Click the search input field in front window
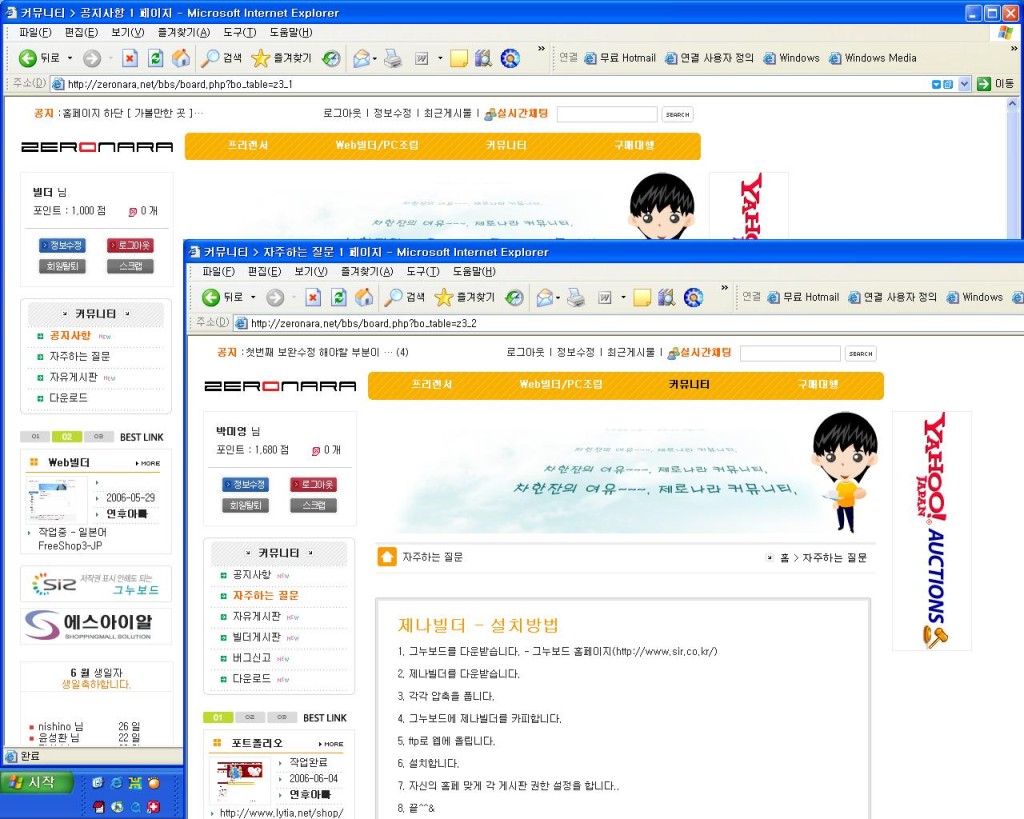The image size is (1024, 819). [x=790, y=353]
